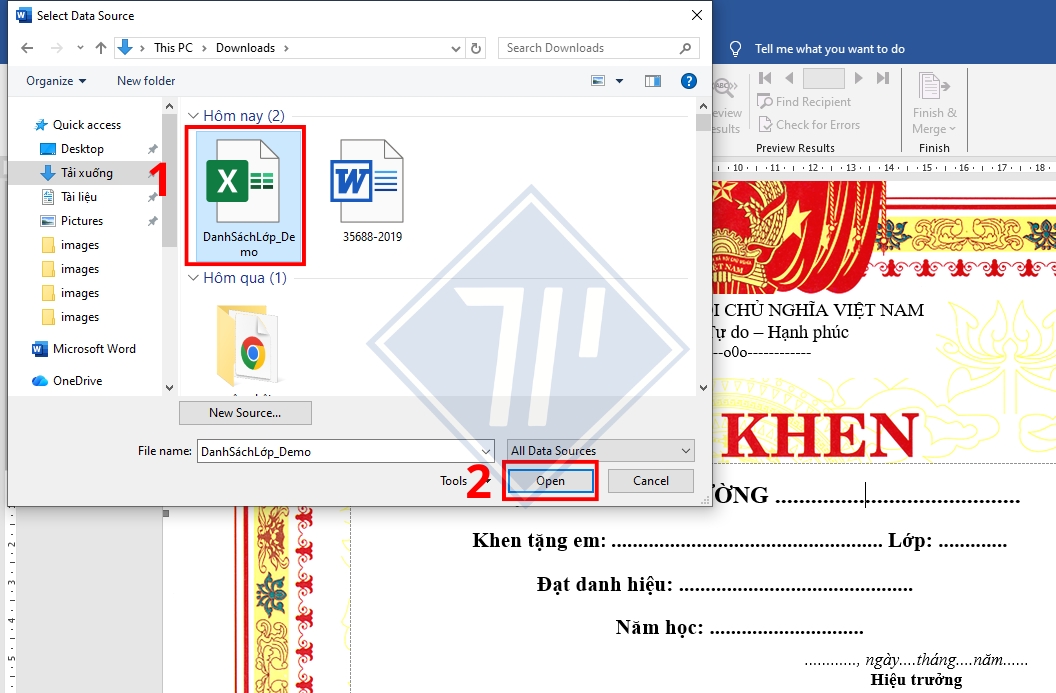Close the Select Data Source dialog
This screenshot has height=693, width=1056.
[x=697, y=15]
